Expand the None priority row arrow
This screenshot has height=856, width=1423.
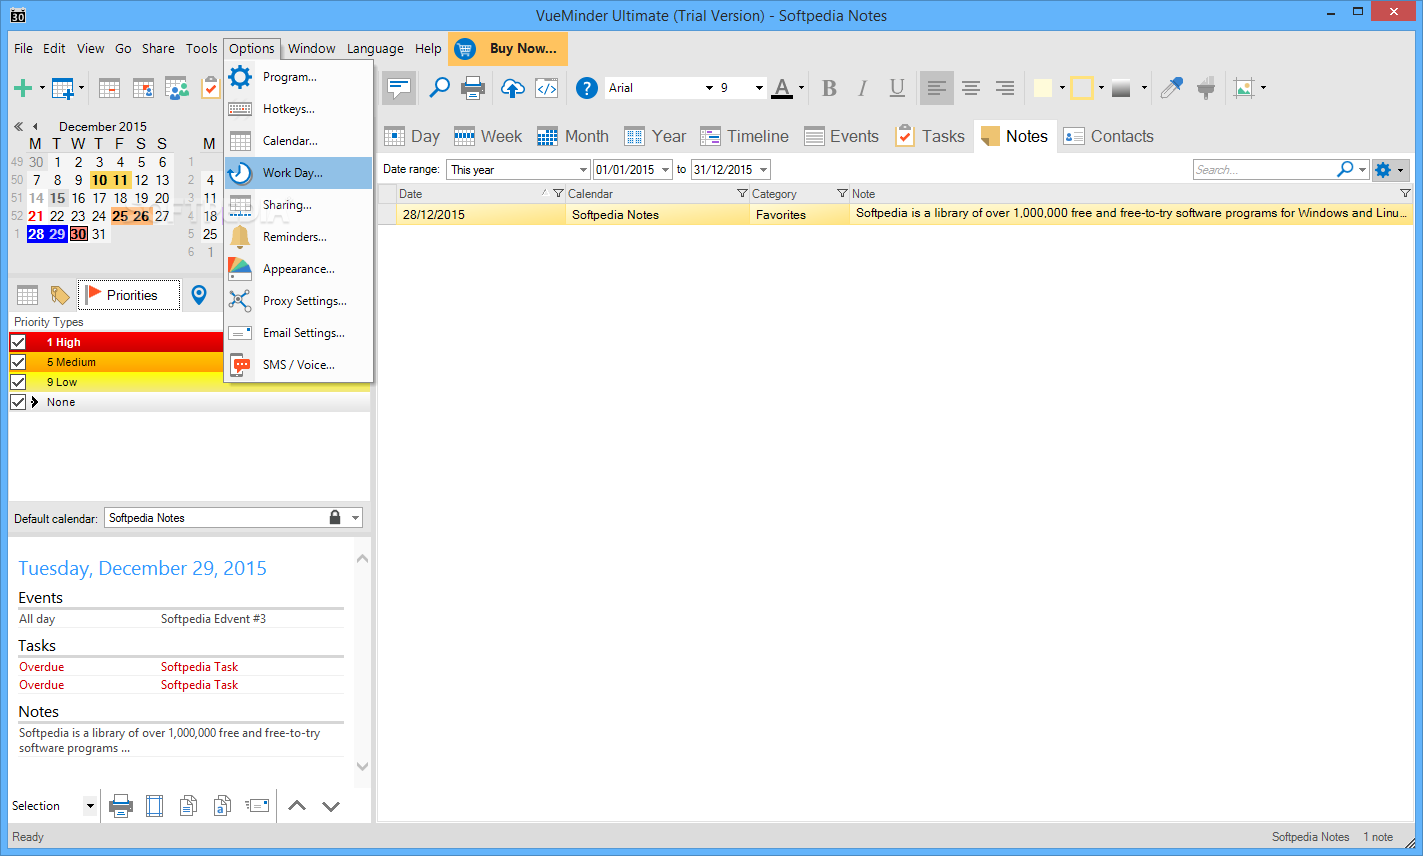pos(35,402)
